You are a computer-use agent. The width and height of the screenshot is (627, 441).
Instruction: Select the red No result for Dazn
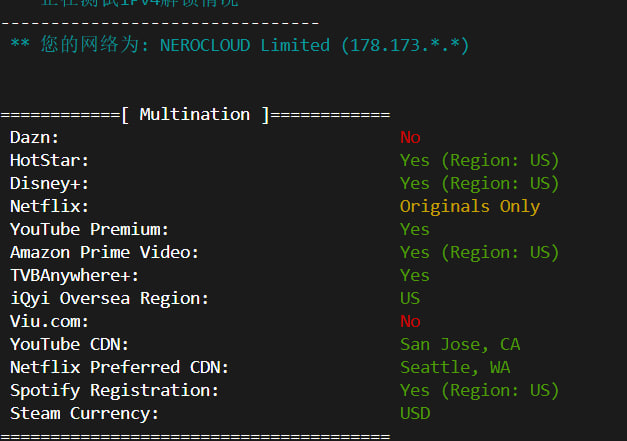tap(410, 138)
